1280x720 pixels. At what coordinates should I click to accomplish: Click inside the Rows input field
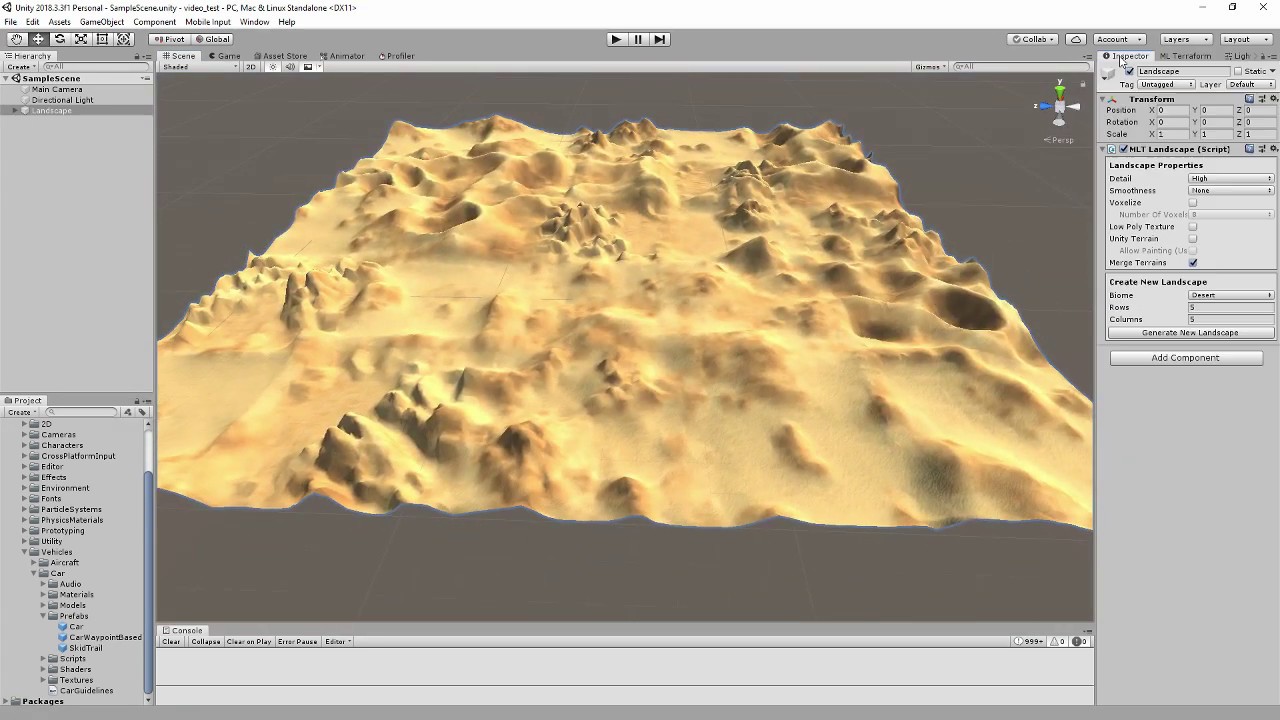pos(1231,308)
